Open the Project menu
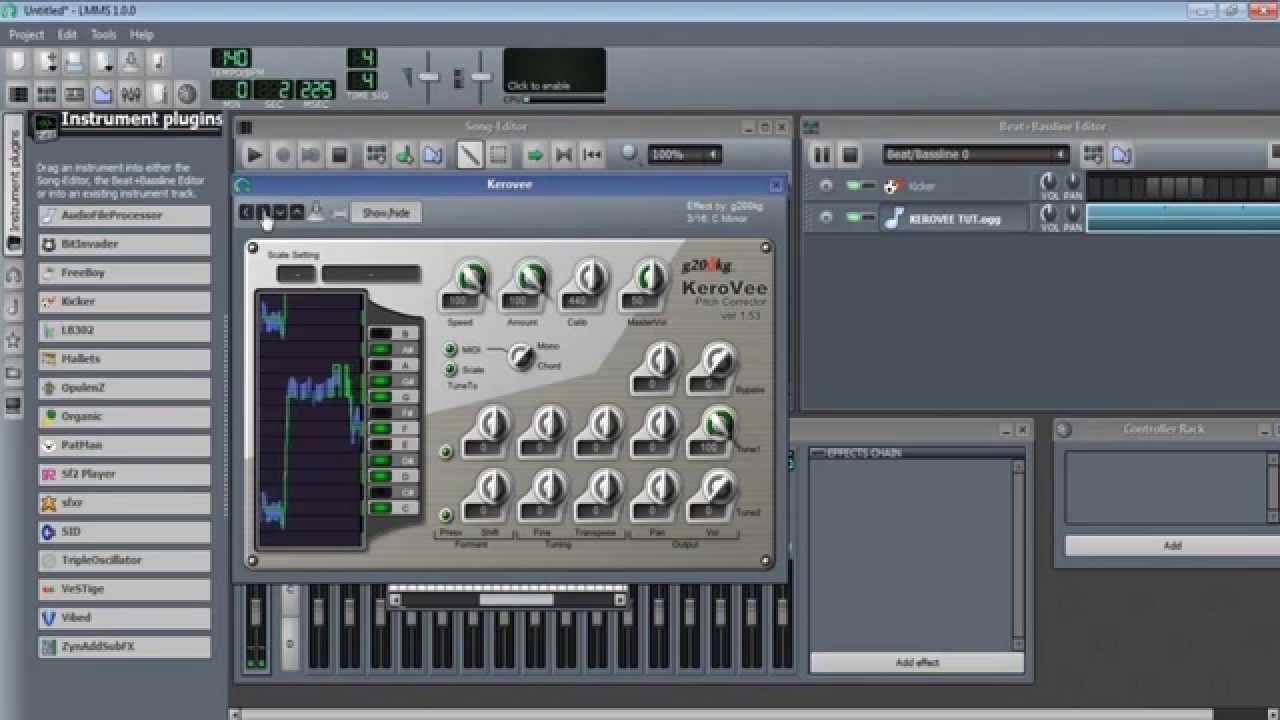1280x720 pixels. pos(26,34)
